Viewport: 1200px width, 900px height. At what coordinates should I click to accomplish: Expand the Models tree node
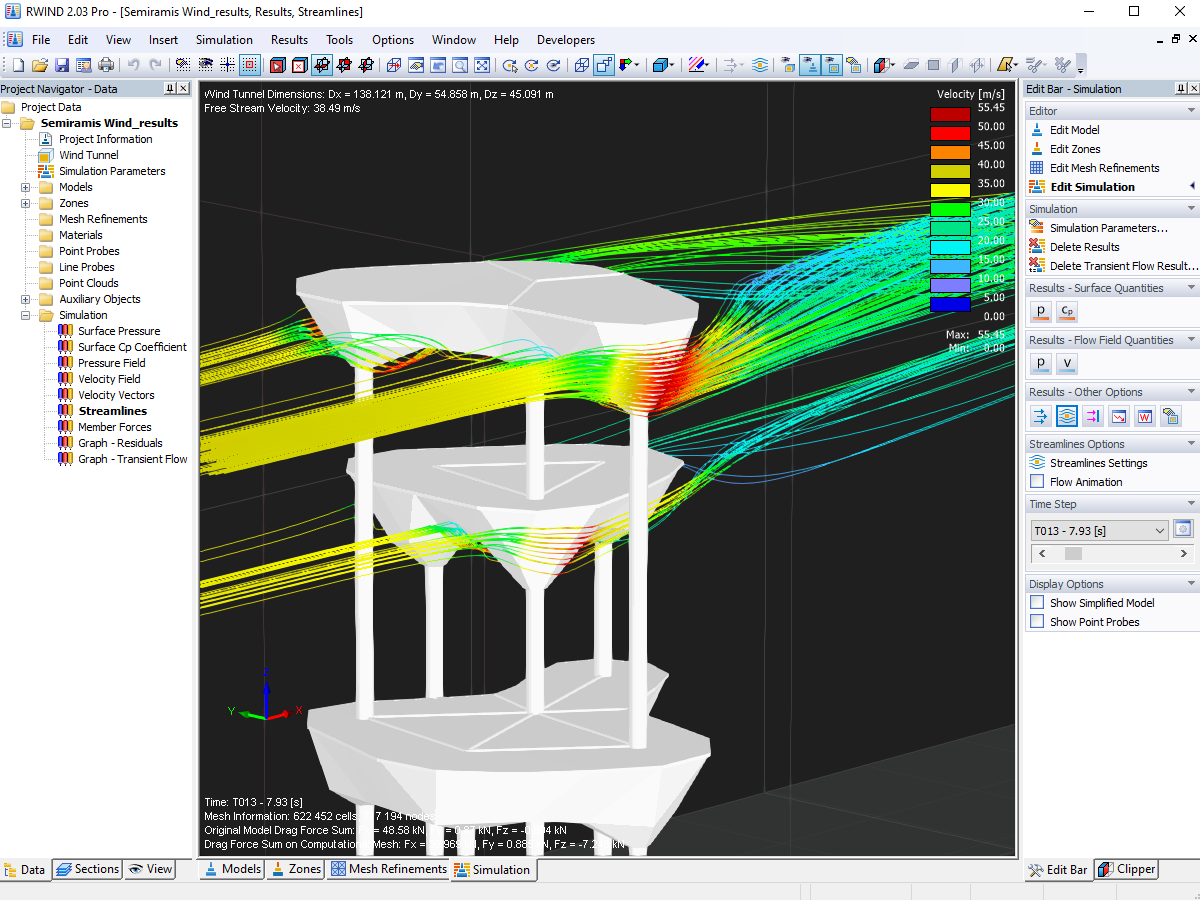tap(25, 187)
